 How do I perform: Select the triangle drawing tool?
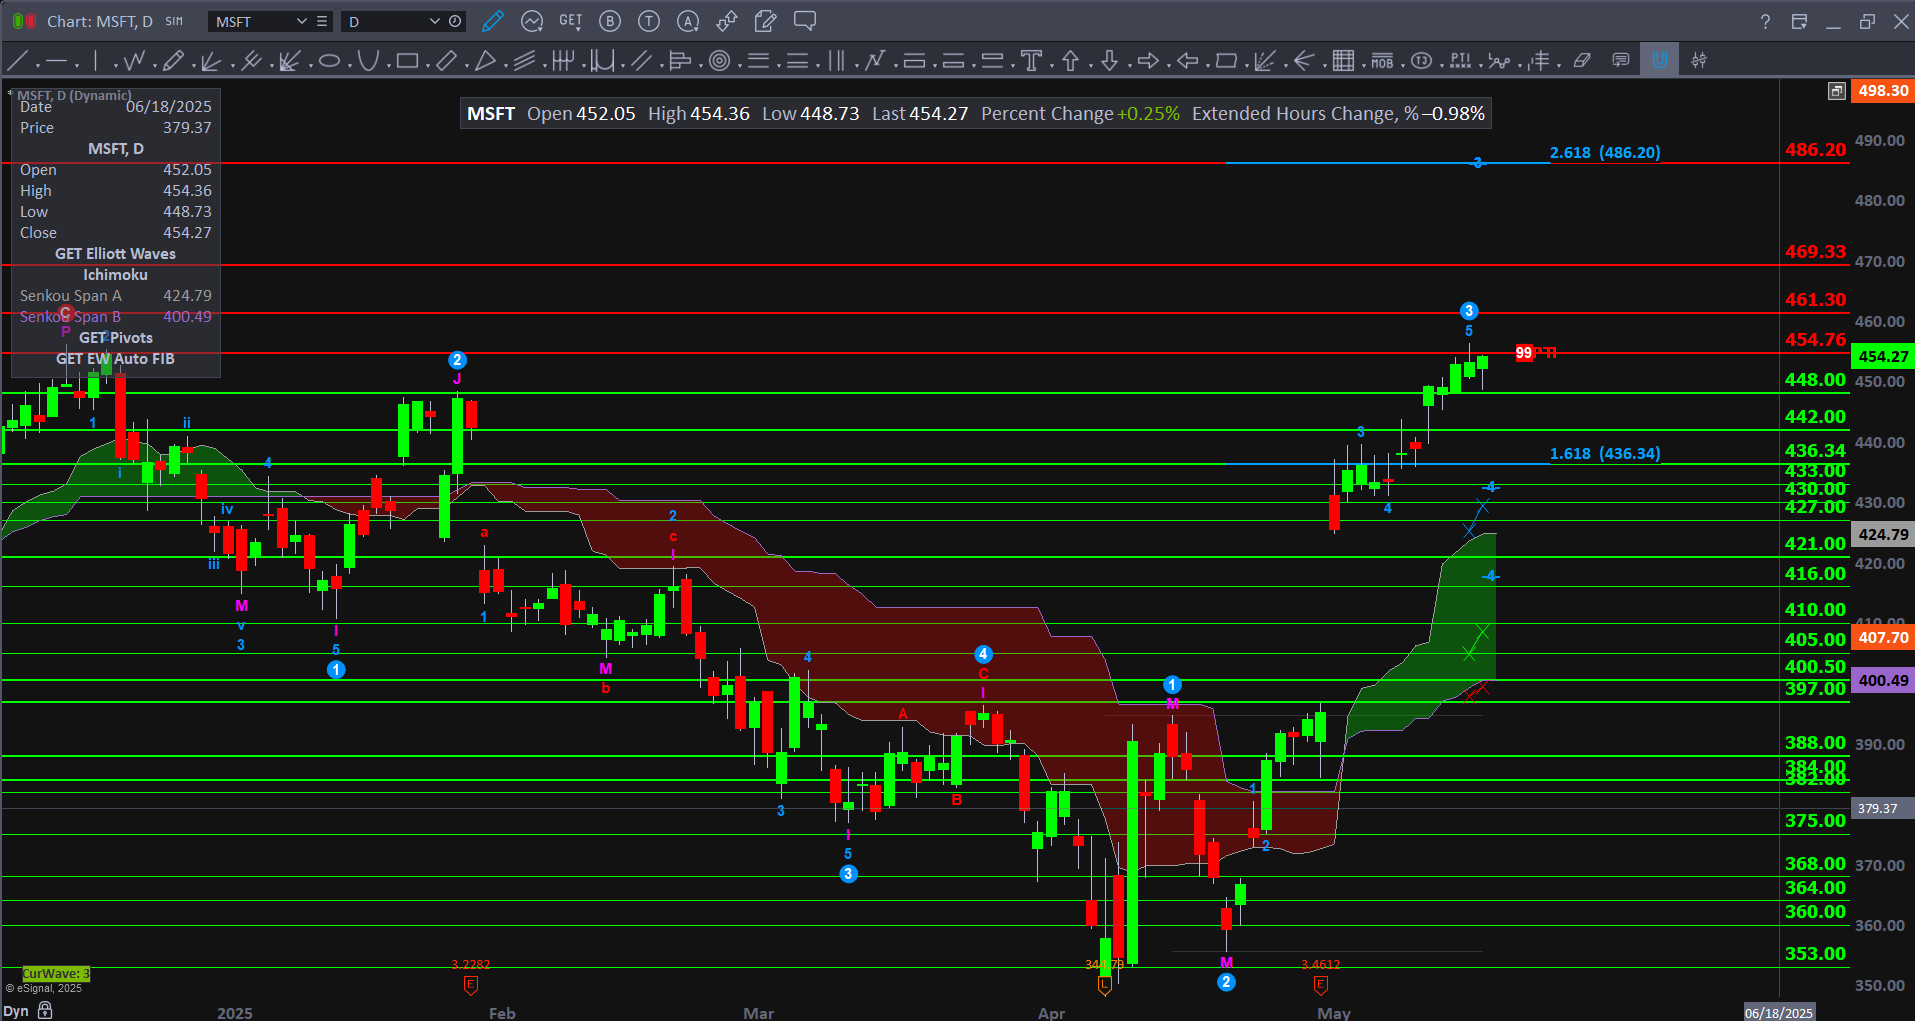[x=486, y=61]
